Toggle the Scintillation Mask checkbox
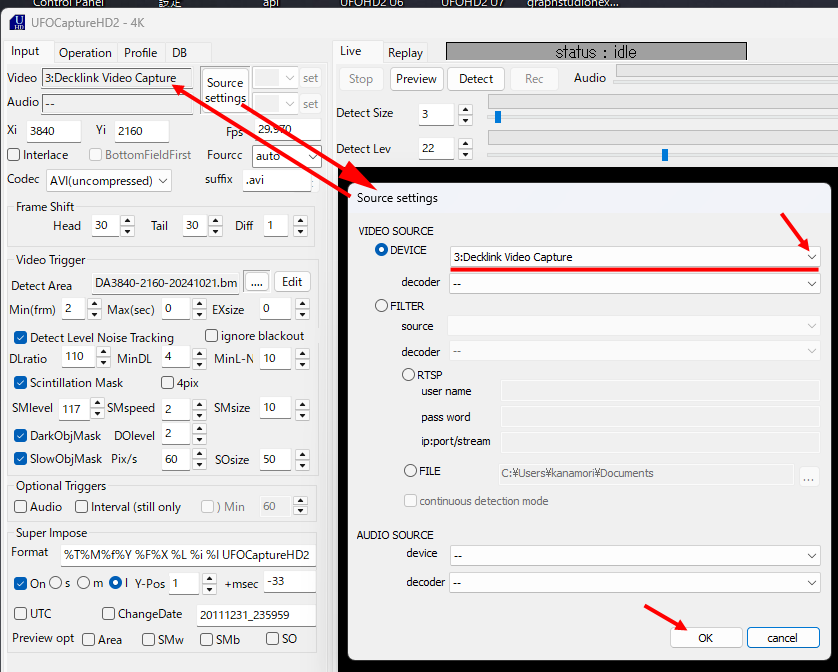This screenshot has height=672, width=838. click(21, 383)
